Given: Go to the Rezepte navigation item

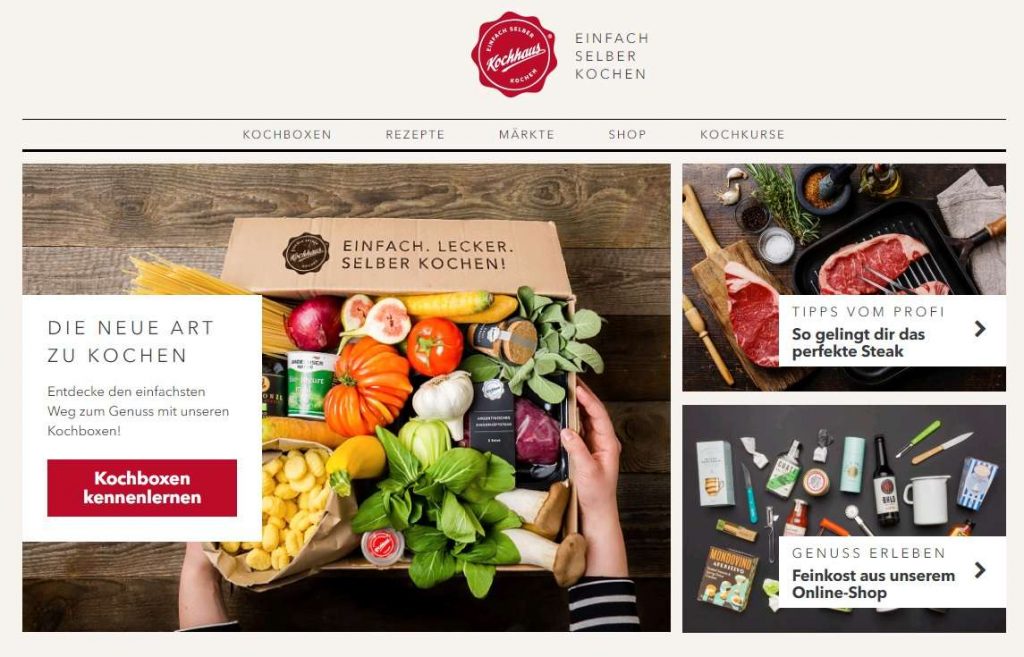Looking at the screenshot, I should click(415, 135).
